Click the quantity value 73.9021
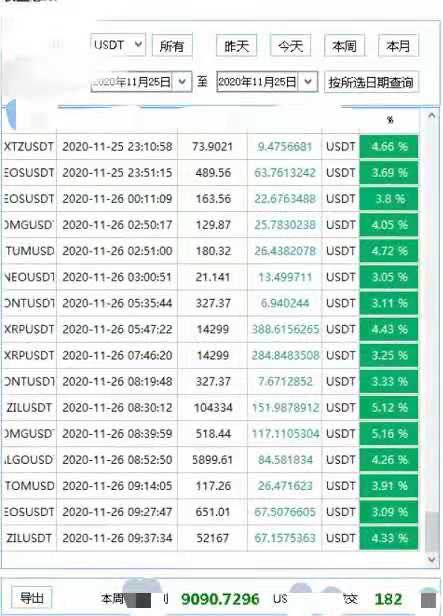 pos(212,147)
